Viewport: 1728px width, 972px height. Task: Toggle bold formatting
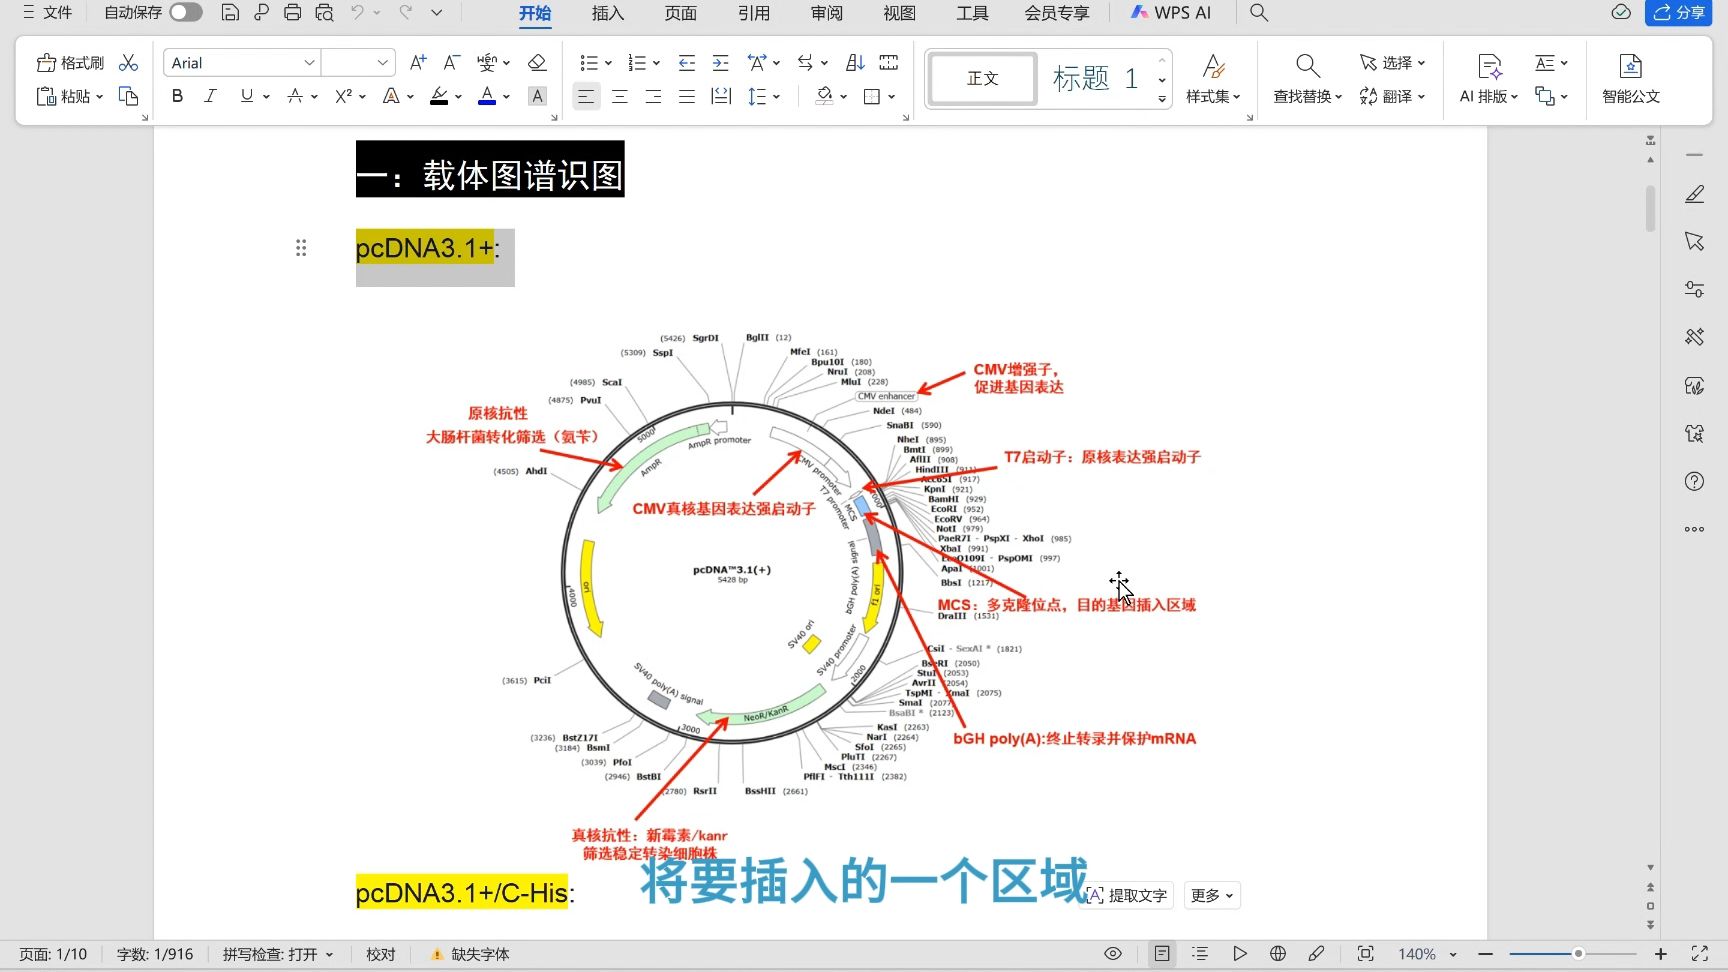[177, 96]
